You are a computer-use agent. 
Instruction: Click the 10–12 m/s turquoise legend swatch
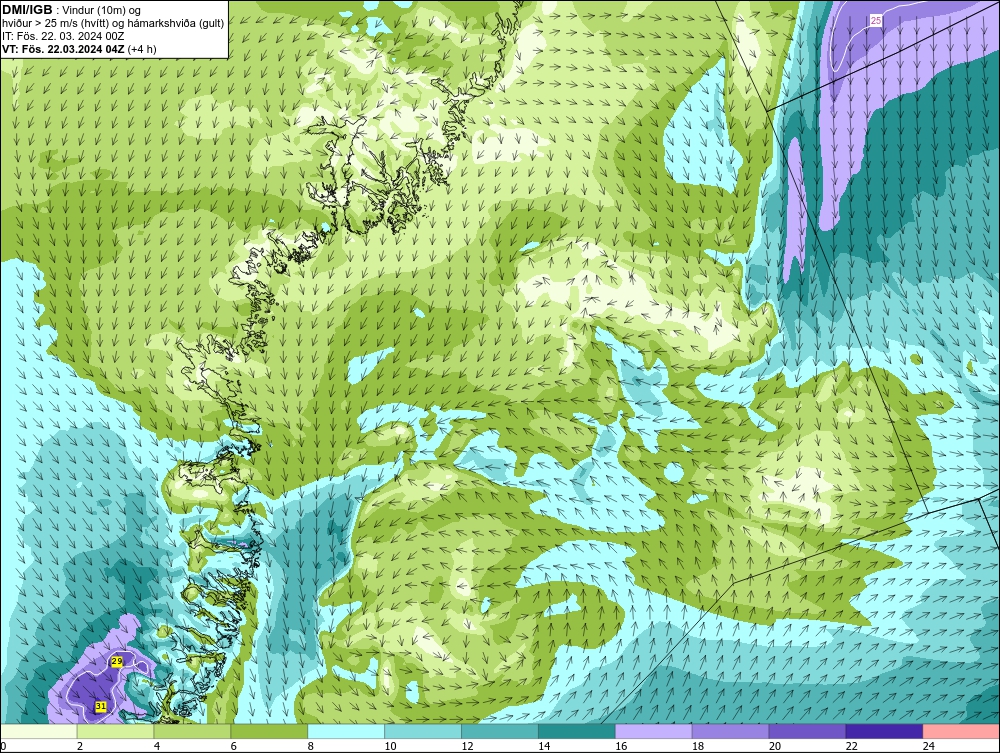tap(423, 731)
